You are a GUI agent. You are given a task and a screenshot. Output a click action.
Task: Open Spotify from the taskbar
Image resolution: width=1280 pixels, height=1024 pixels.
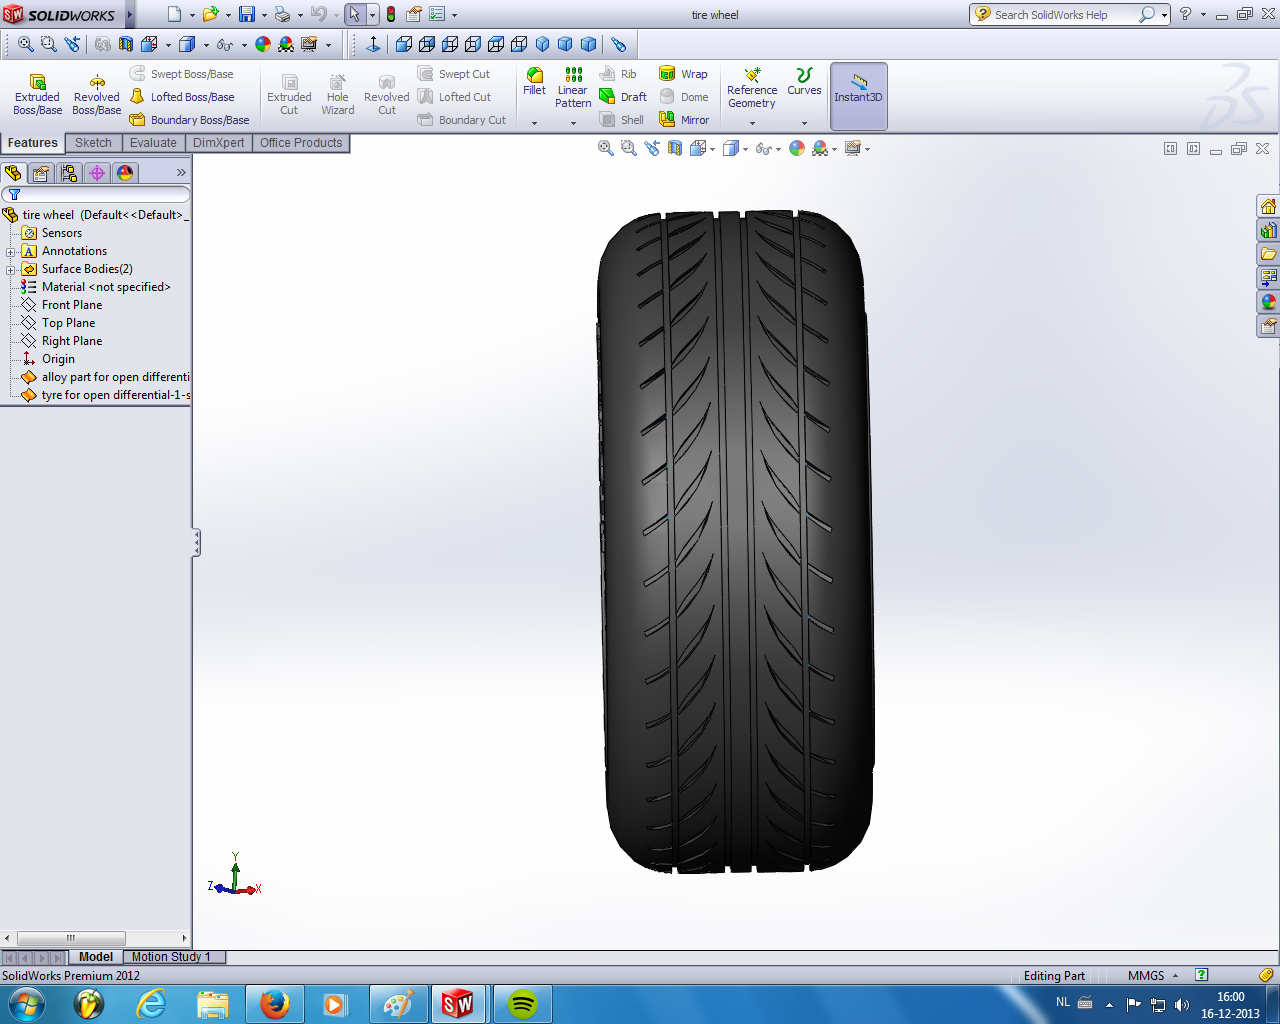pyautogui.click(x=522, y=1004)
